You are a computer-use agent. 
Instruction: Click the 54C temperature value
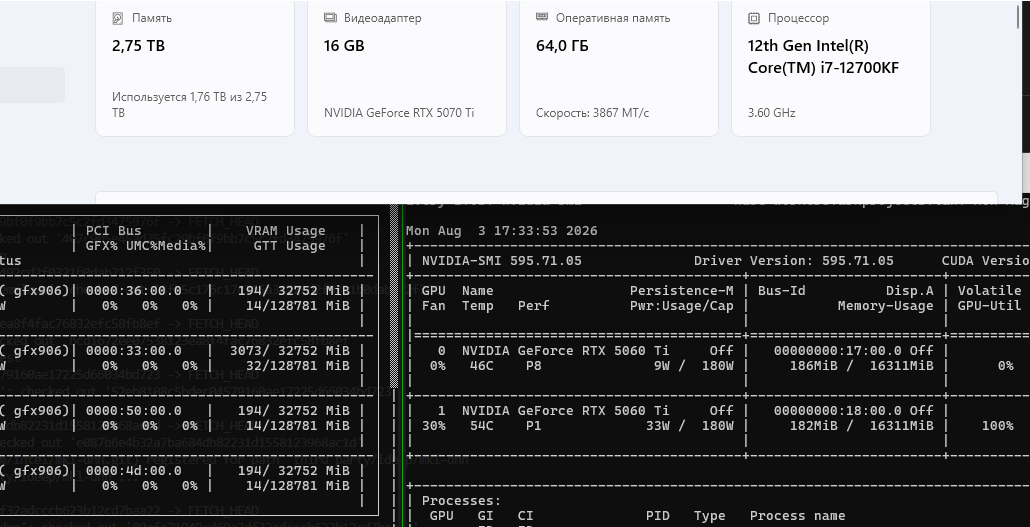pos(481,426)
